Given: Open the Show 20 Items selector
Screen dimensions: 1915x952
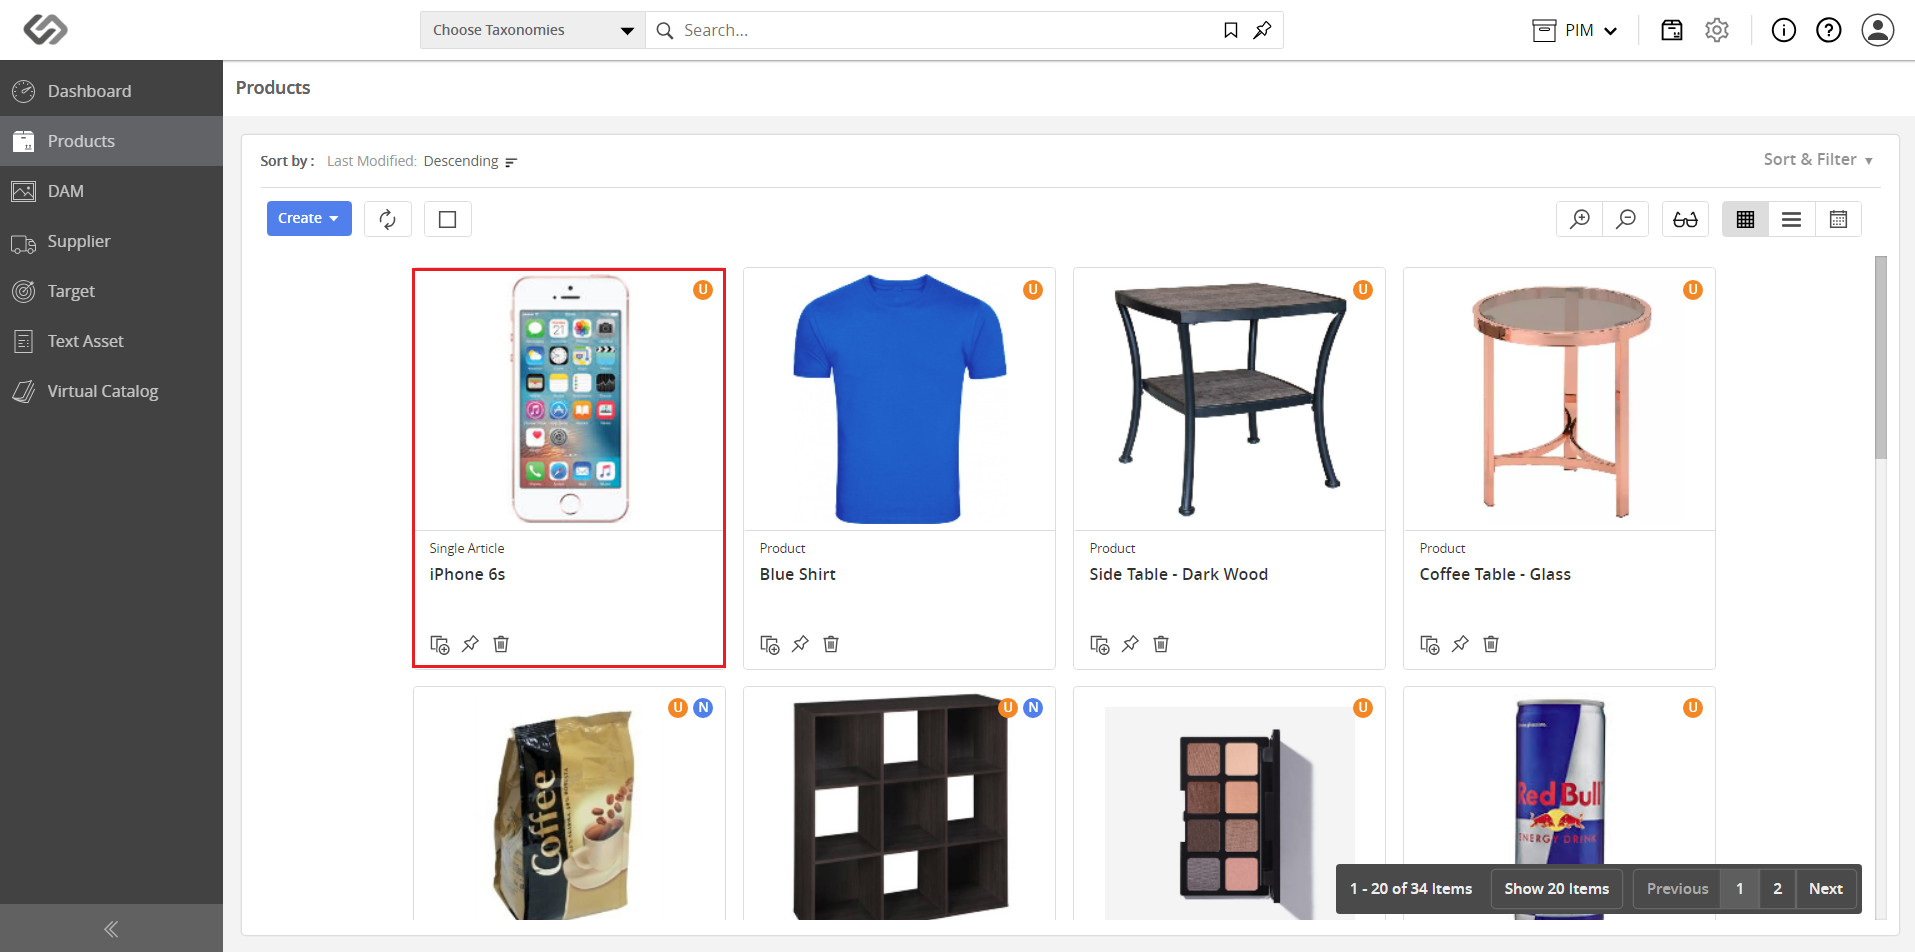Looking at the screenshot, I should tap(1556, 889).
